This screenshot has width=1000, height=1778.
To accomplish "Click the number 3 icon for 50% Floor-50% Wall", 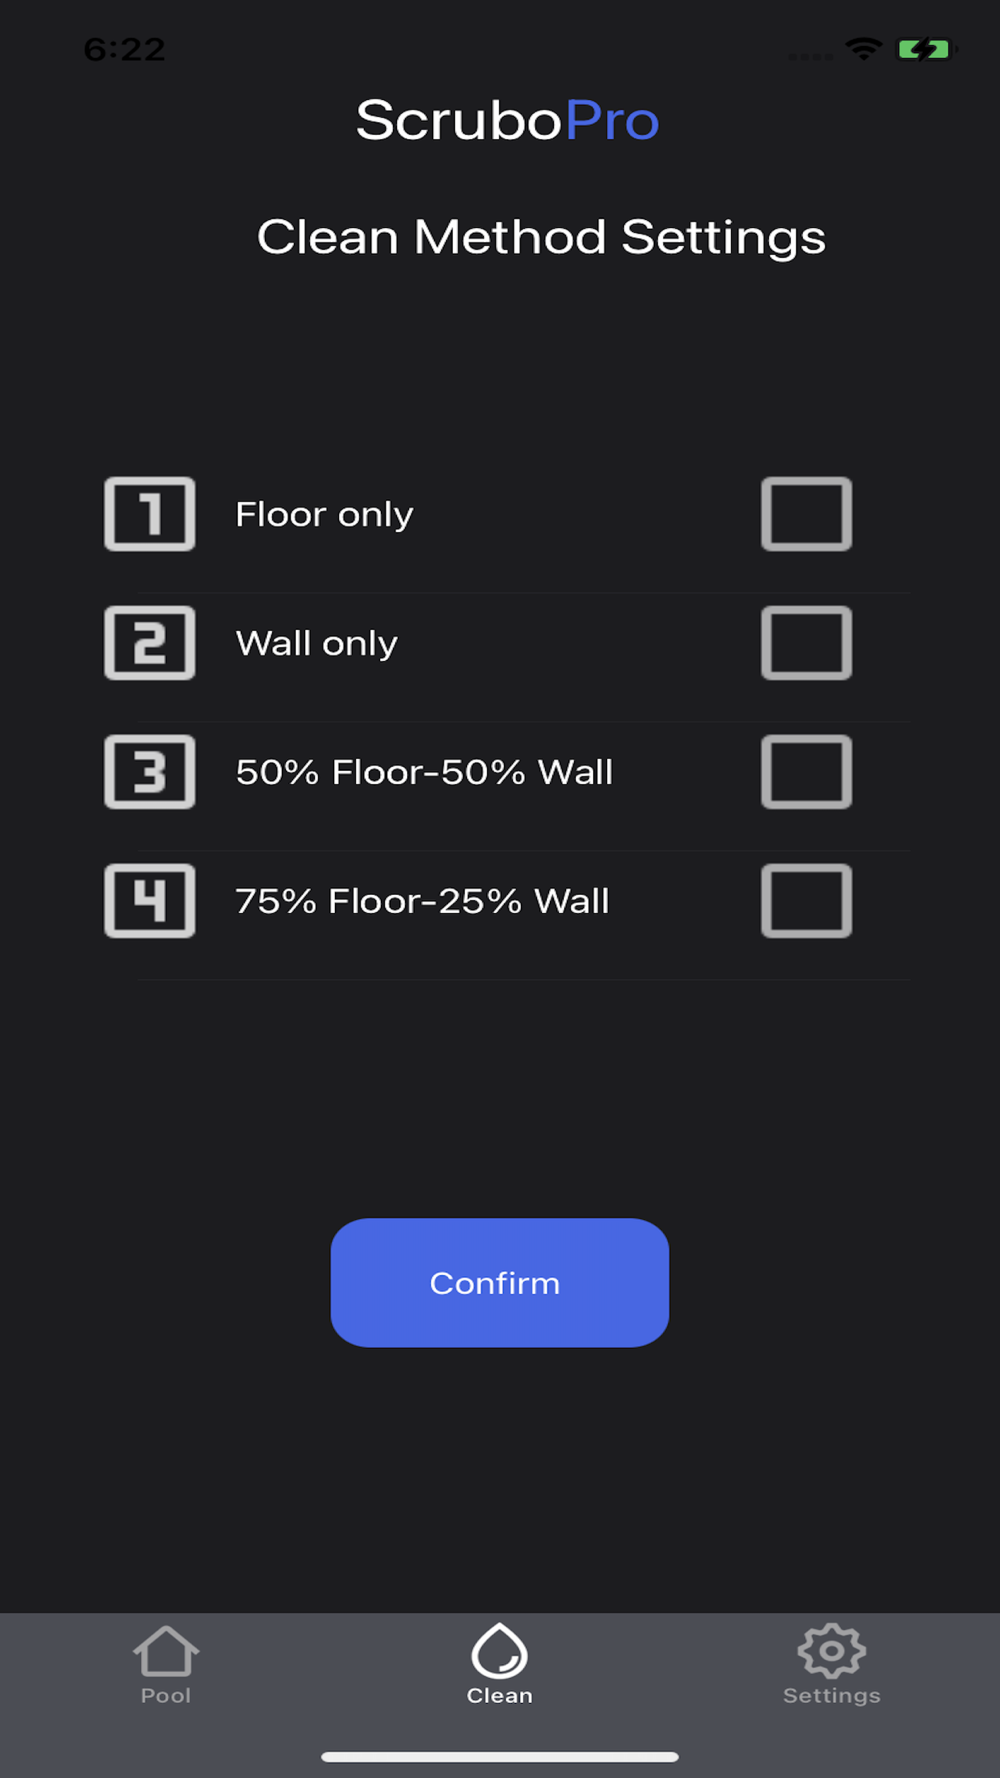I will click(150, 772).
